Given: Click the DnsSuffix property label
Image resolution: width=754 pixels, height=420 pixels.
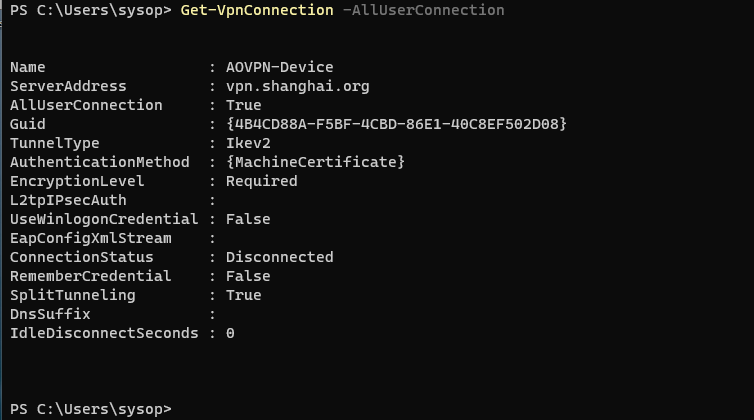Looking at the screenshot, I should [x=50, y=314].
